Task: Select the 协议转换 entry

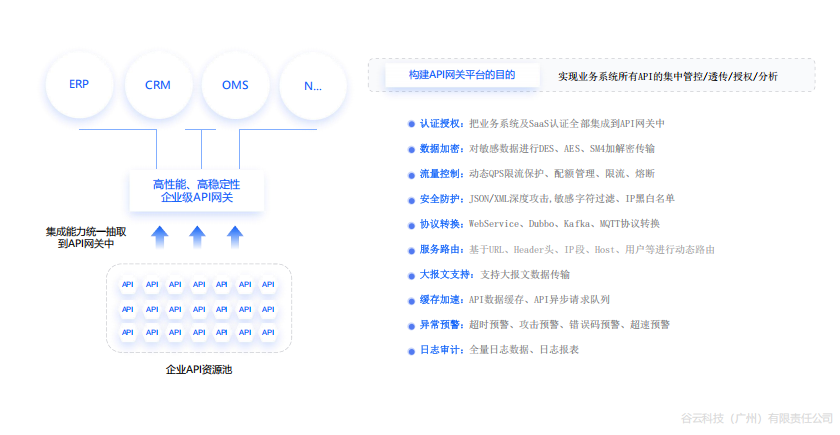Action: tap(439, 224)
